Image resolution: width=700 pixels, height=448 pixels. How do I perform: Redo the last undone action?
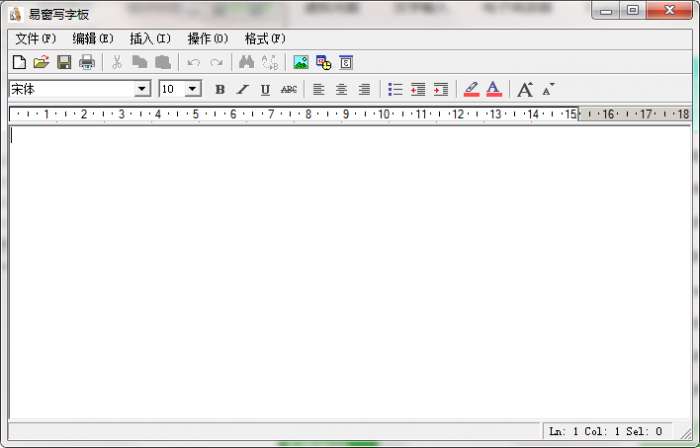pyautogui.click(x=217, y=62)
